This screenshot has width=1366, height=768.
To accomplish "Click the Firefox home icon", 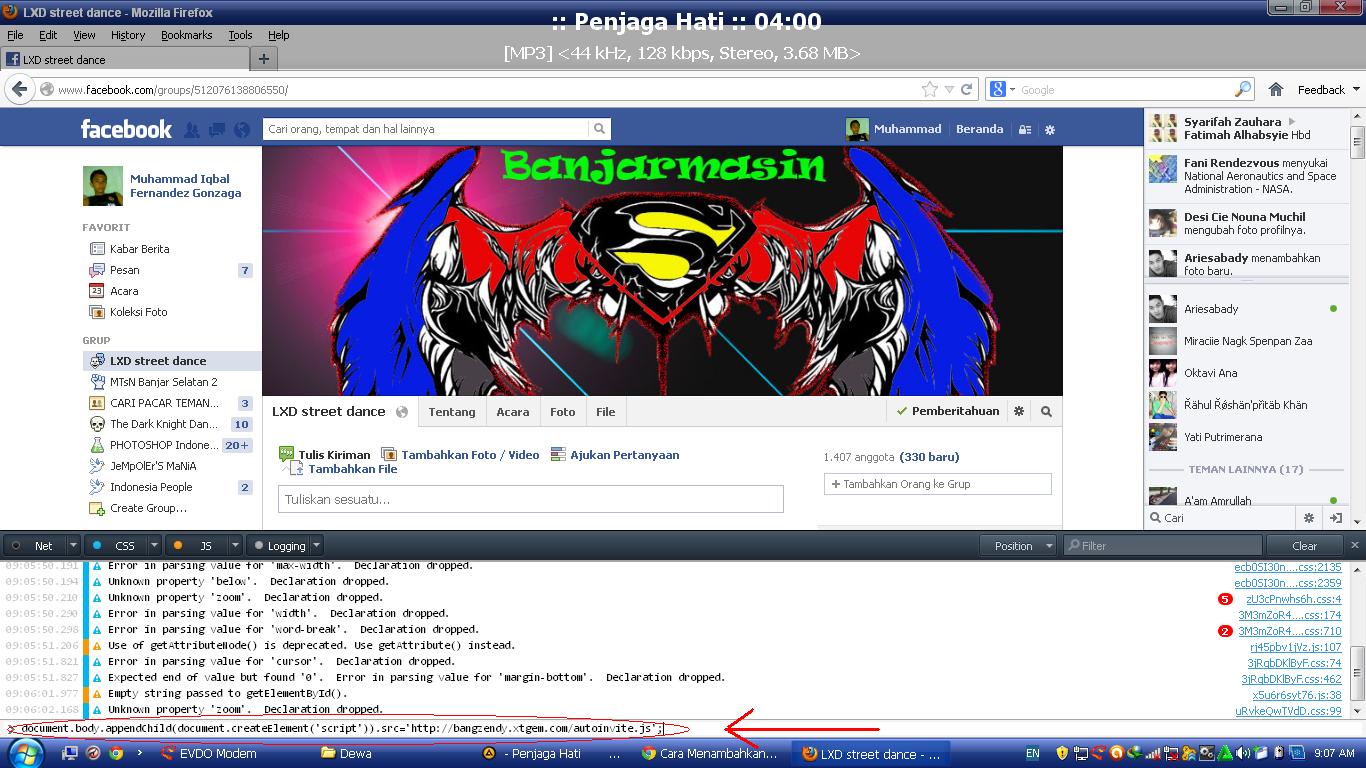I will [x=1276, y=89].
